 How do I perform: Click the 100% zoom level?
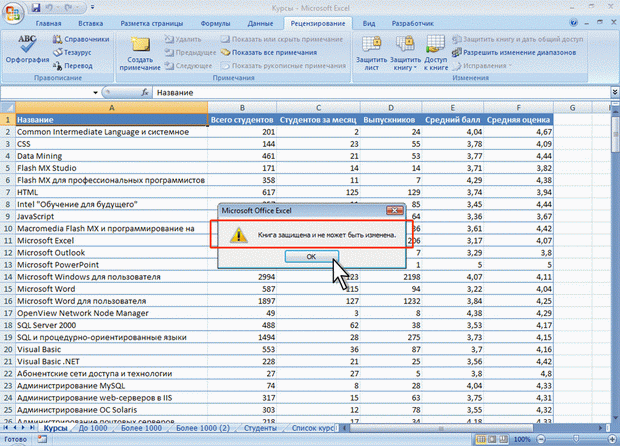pyautogui.click(x=522, y=439)
